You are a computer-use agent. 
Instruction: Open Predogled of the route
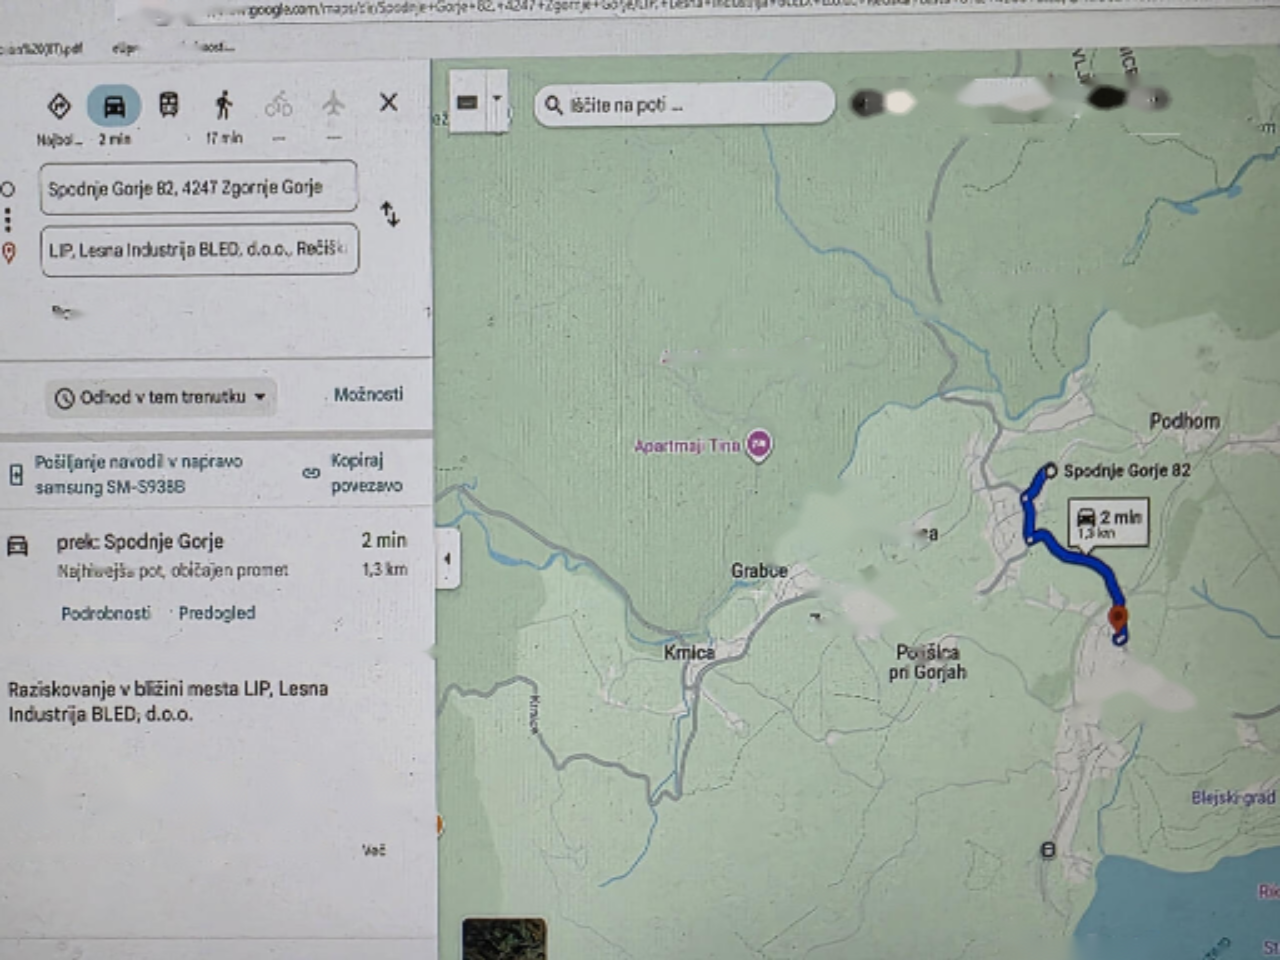pos(217,613)
